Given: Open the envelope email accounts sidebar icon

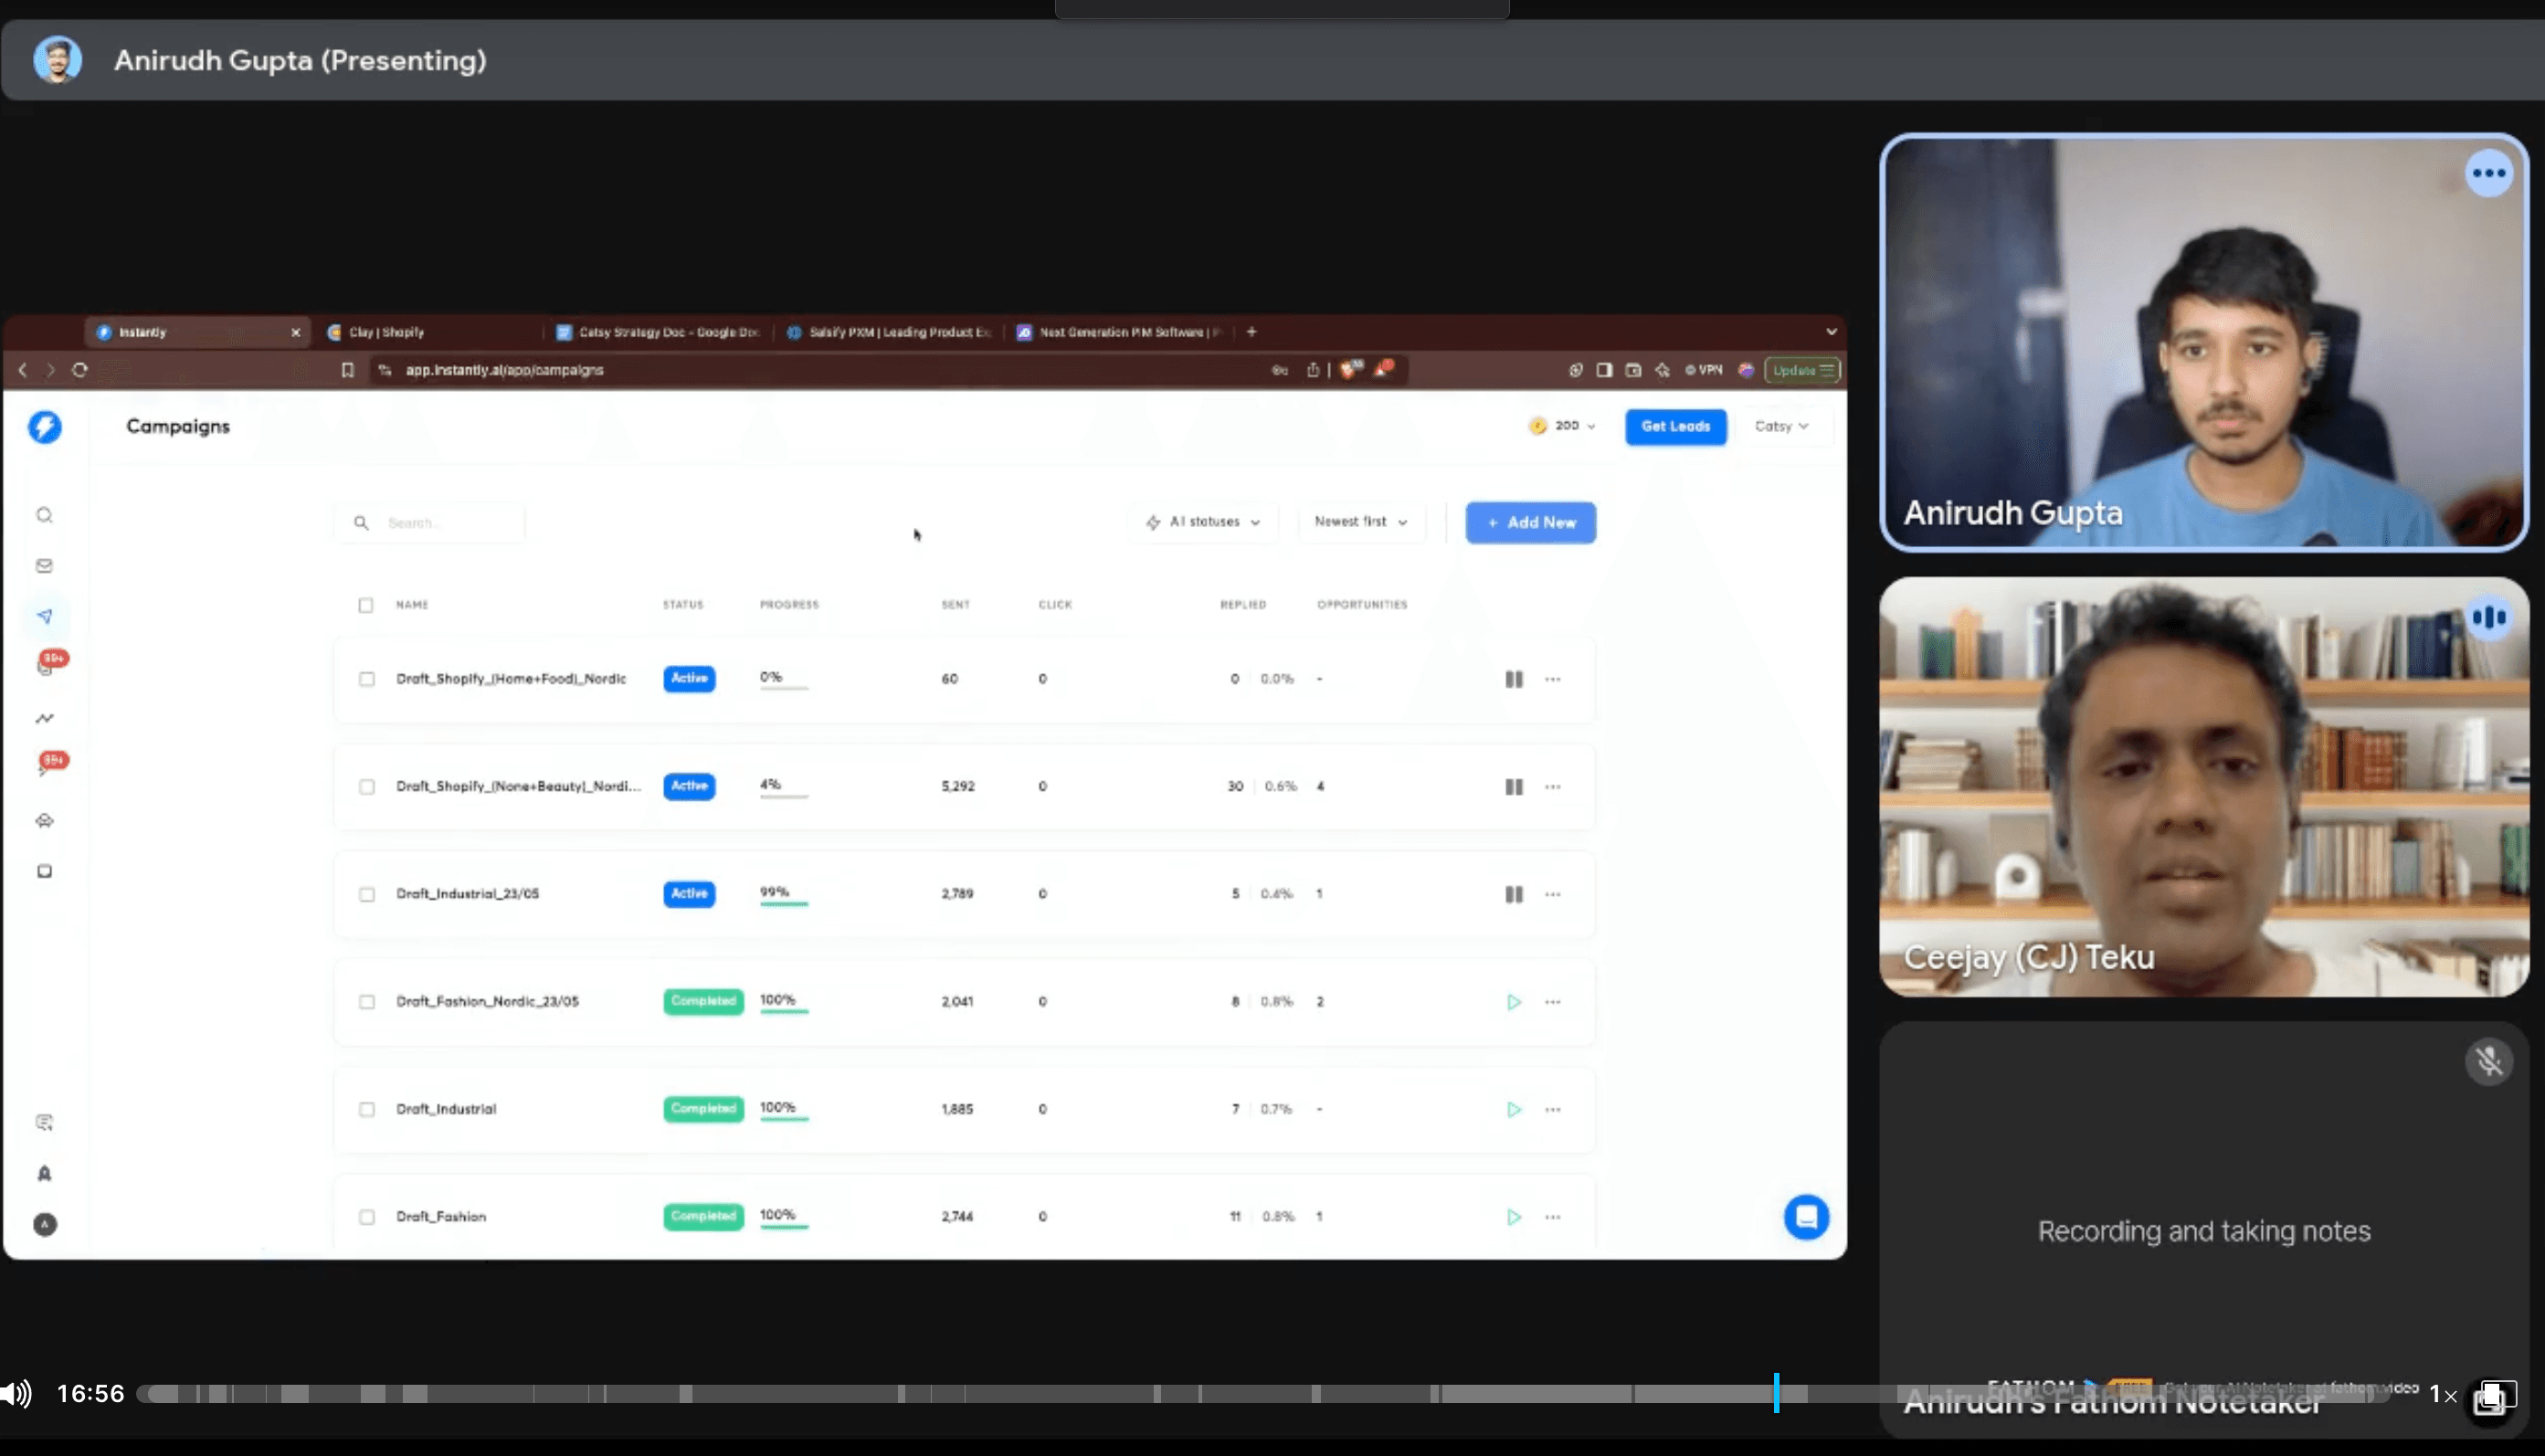Looking at the screenshot, I should tap(44, 566).
